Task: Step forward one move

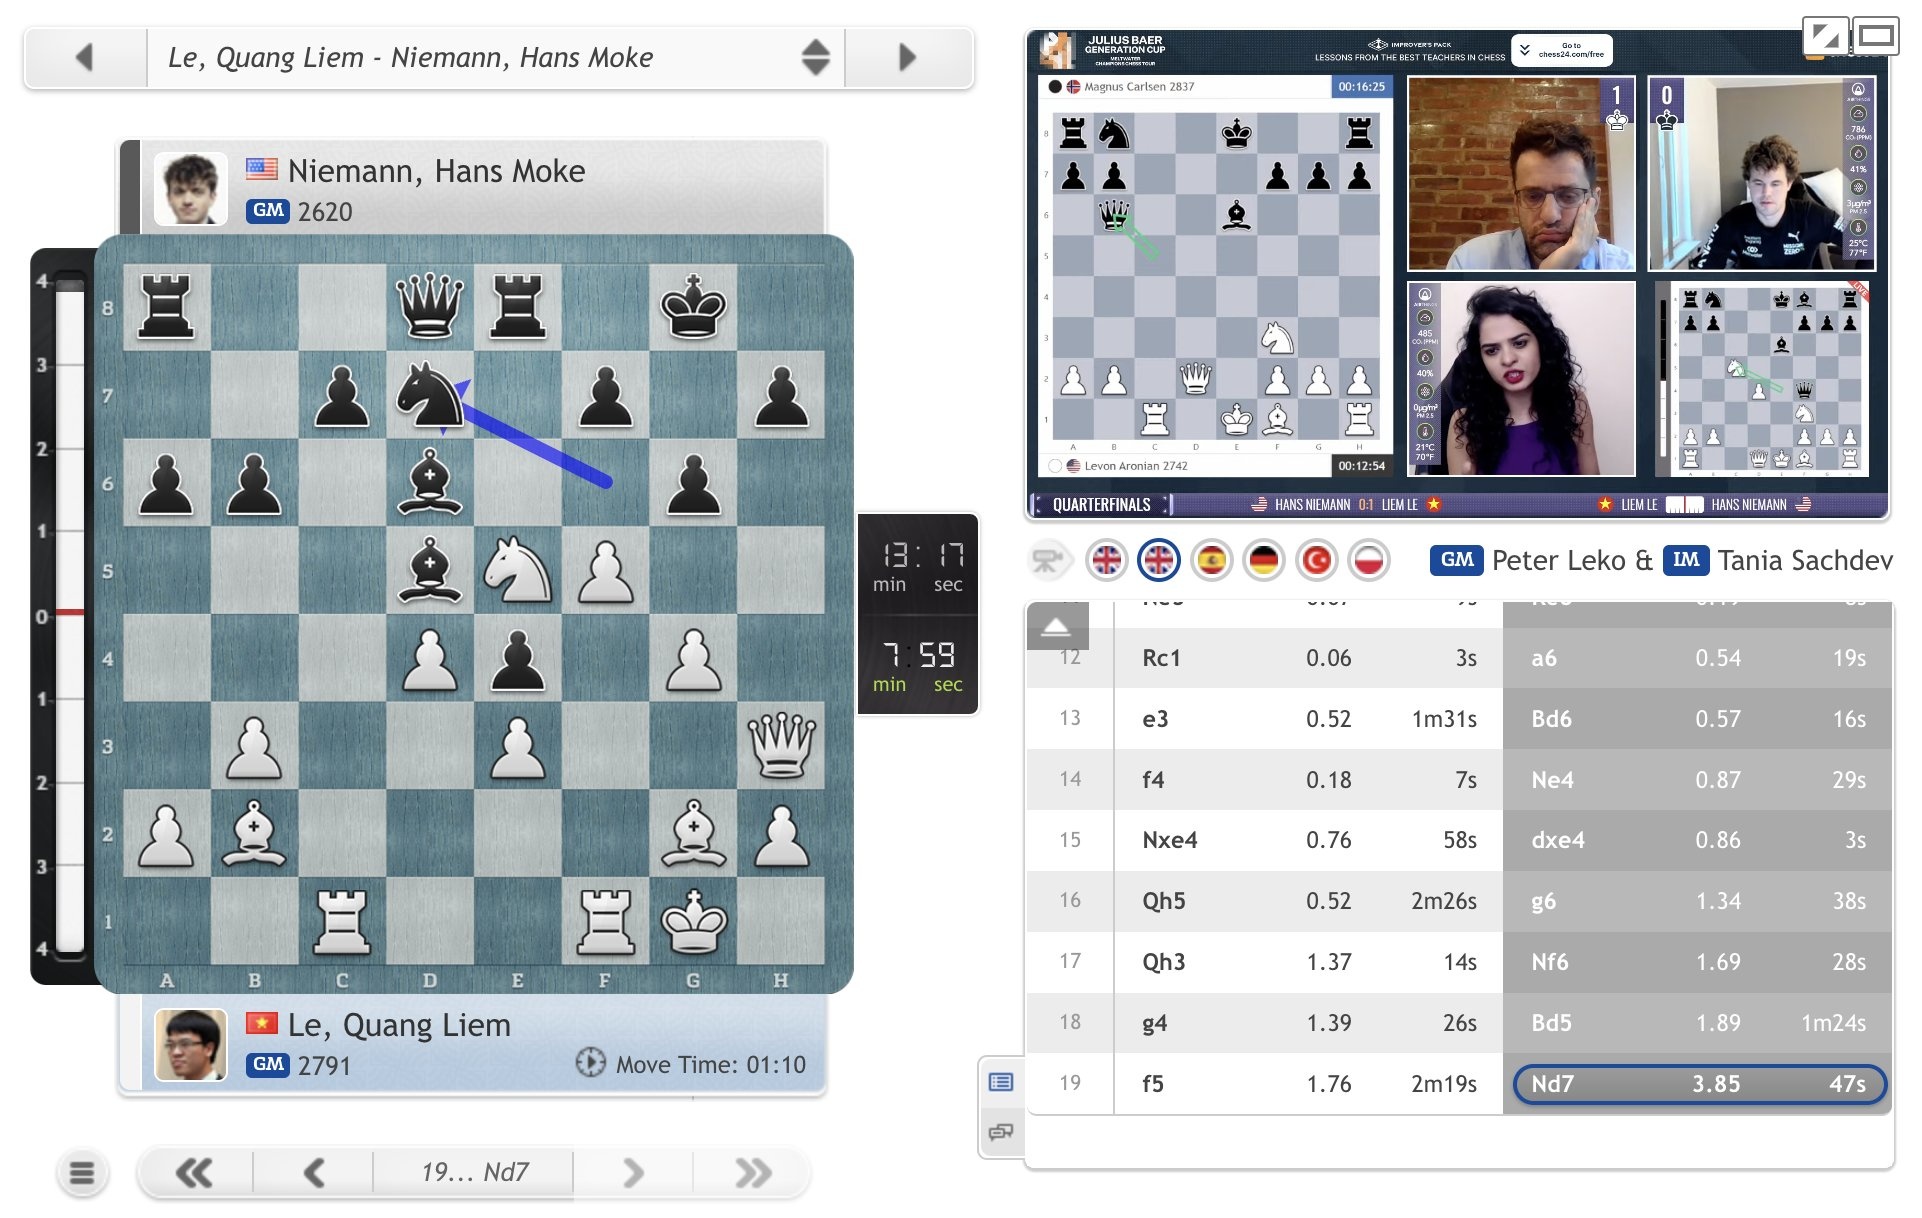Action: coord(632,1172)
